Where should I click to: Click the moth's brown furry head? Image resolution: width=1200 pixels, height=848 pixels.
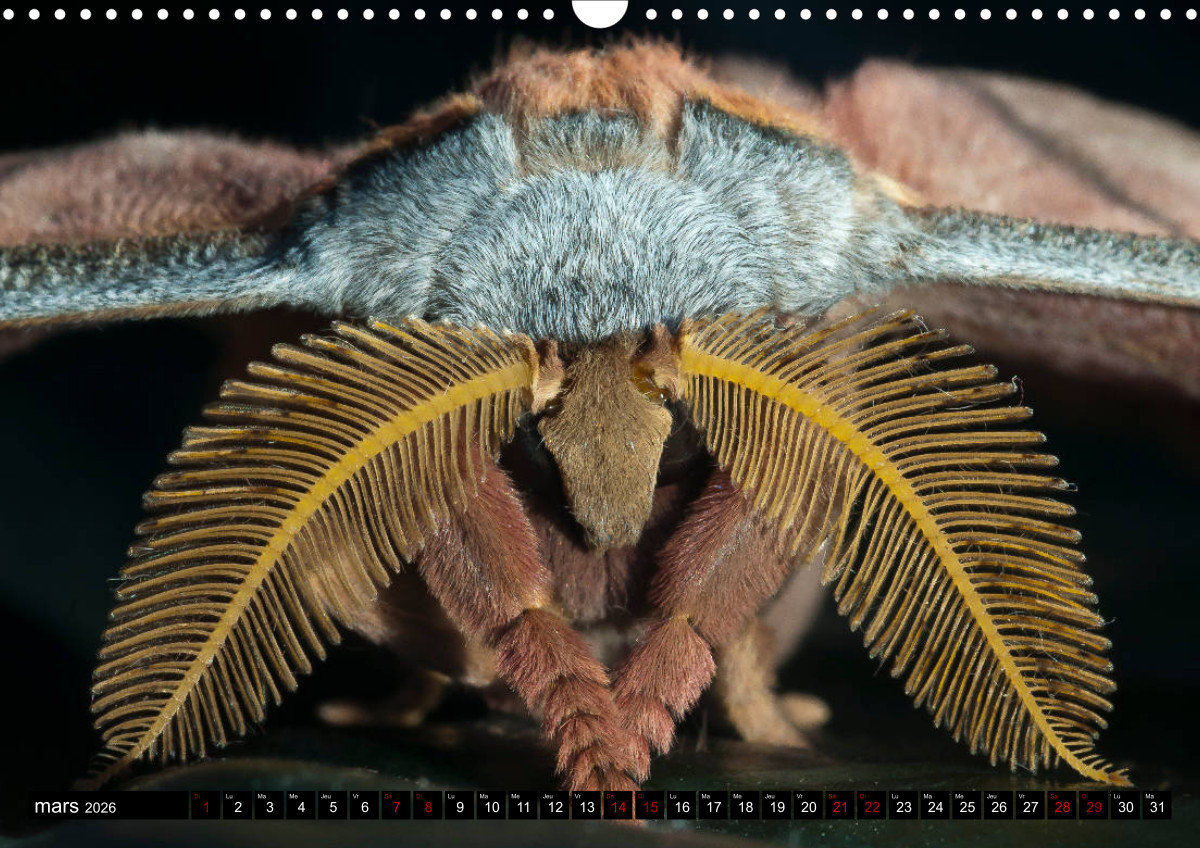click(x=605, y=440)
